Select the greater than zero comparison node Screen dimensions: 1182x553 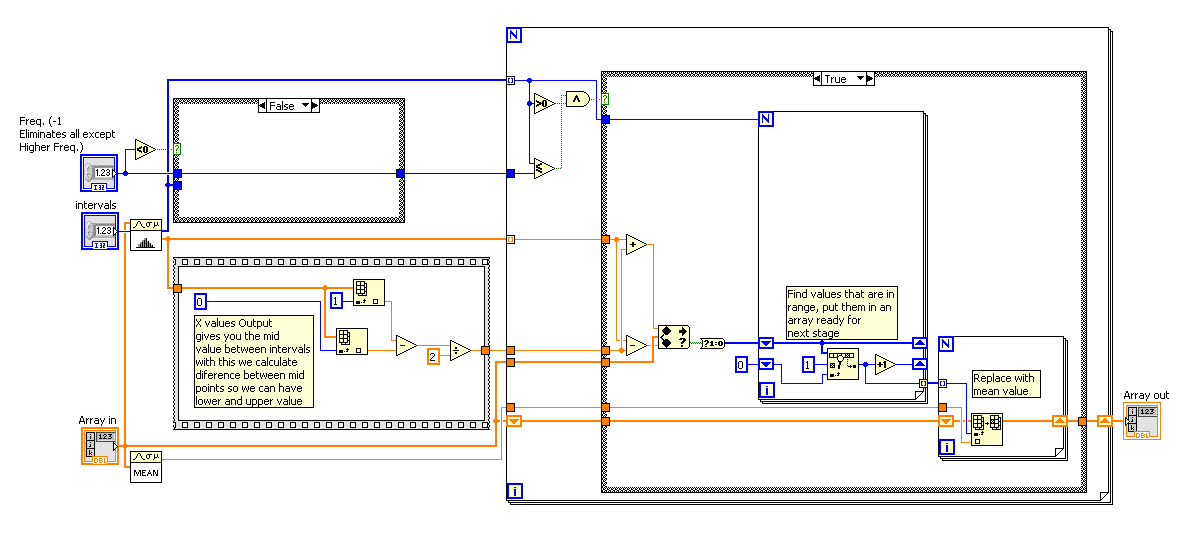(544, 104)
